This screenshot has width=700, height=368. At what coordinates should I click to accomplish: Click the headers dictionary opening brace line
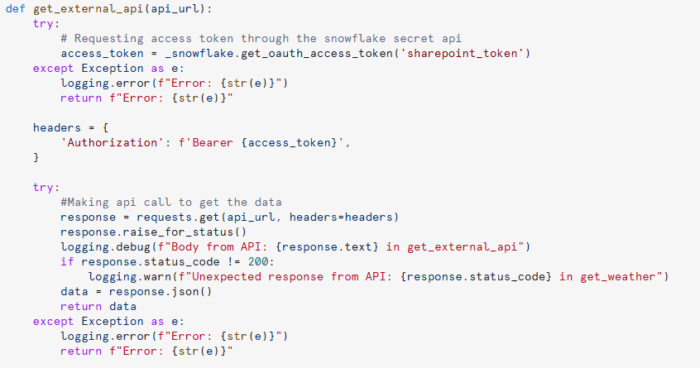click(x=71, y=128)
